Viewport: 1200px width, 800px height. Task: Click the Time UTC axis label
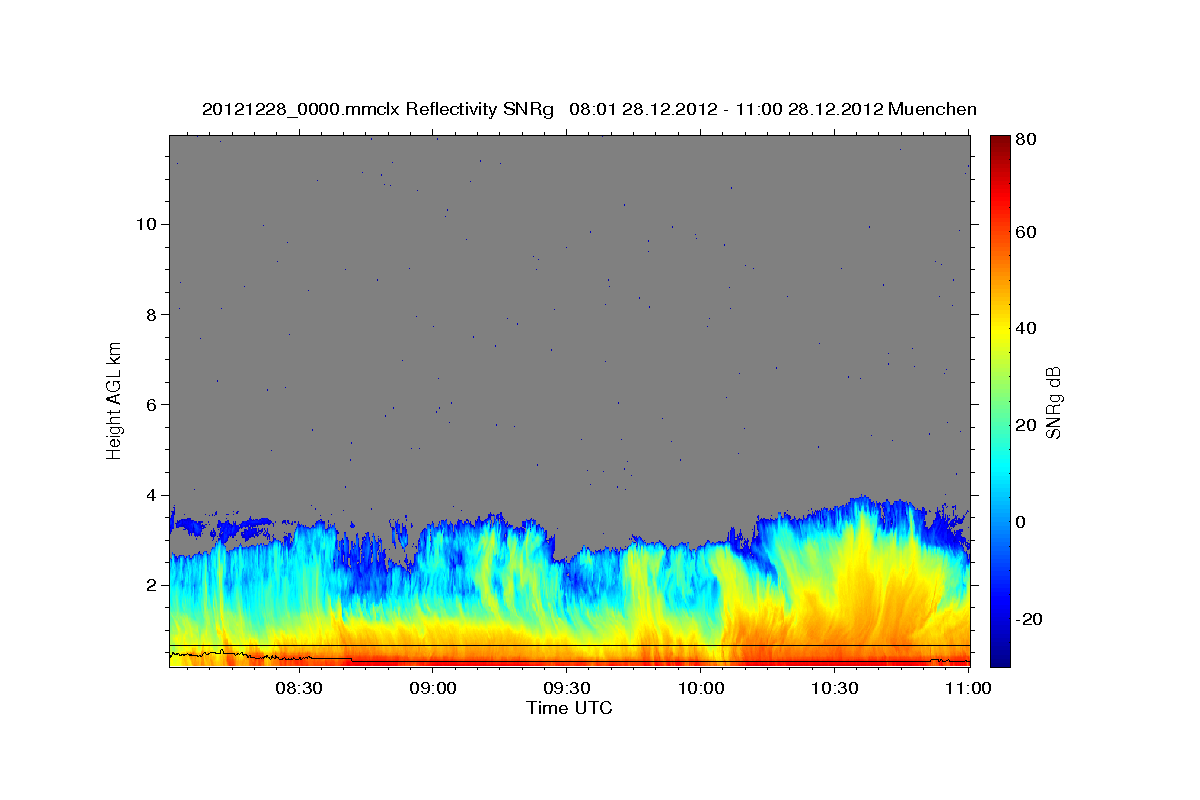coord(569,708)
